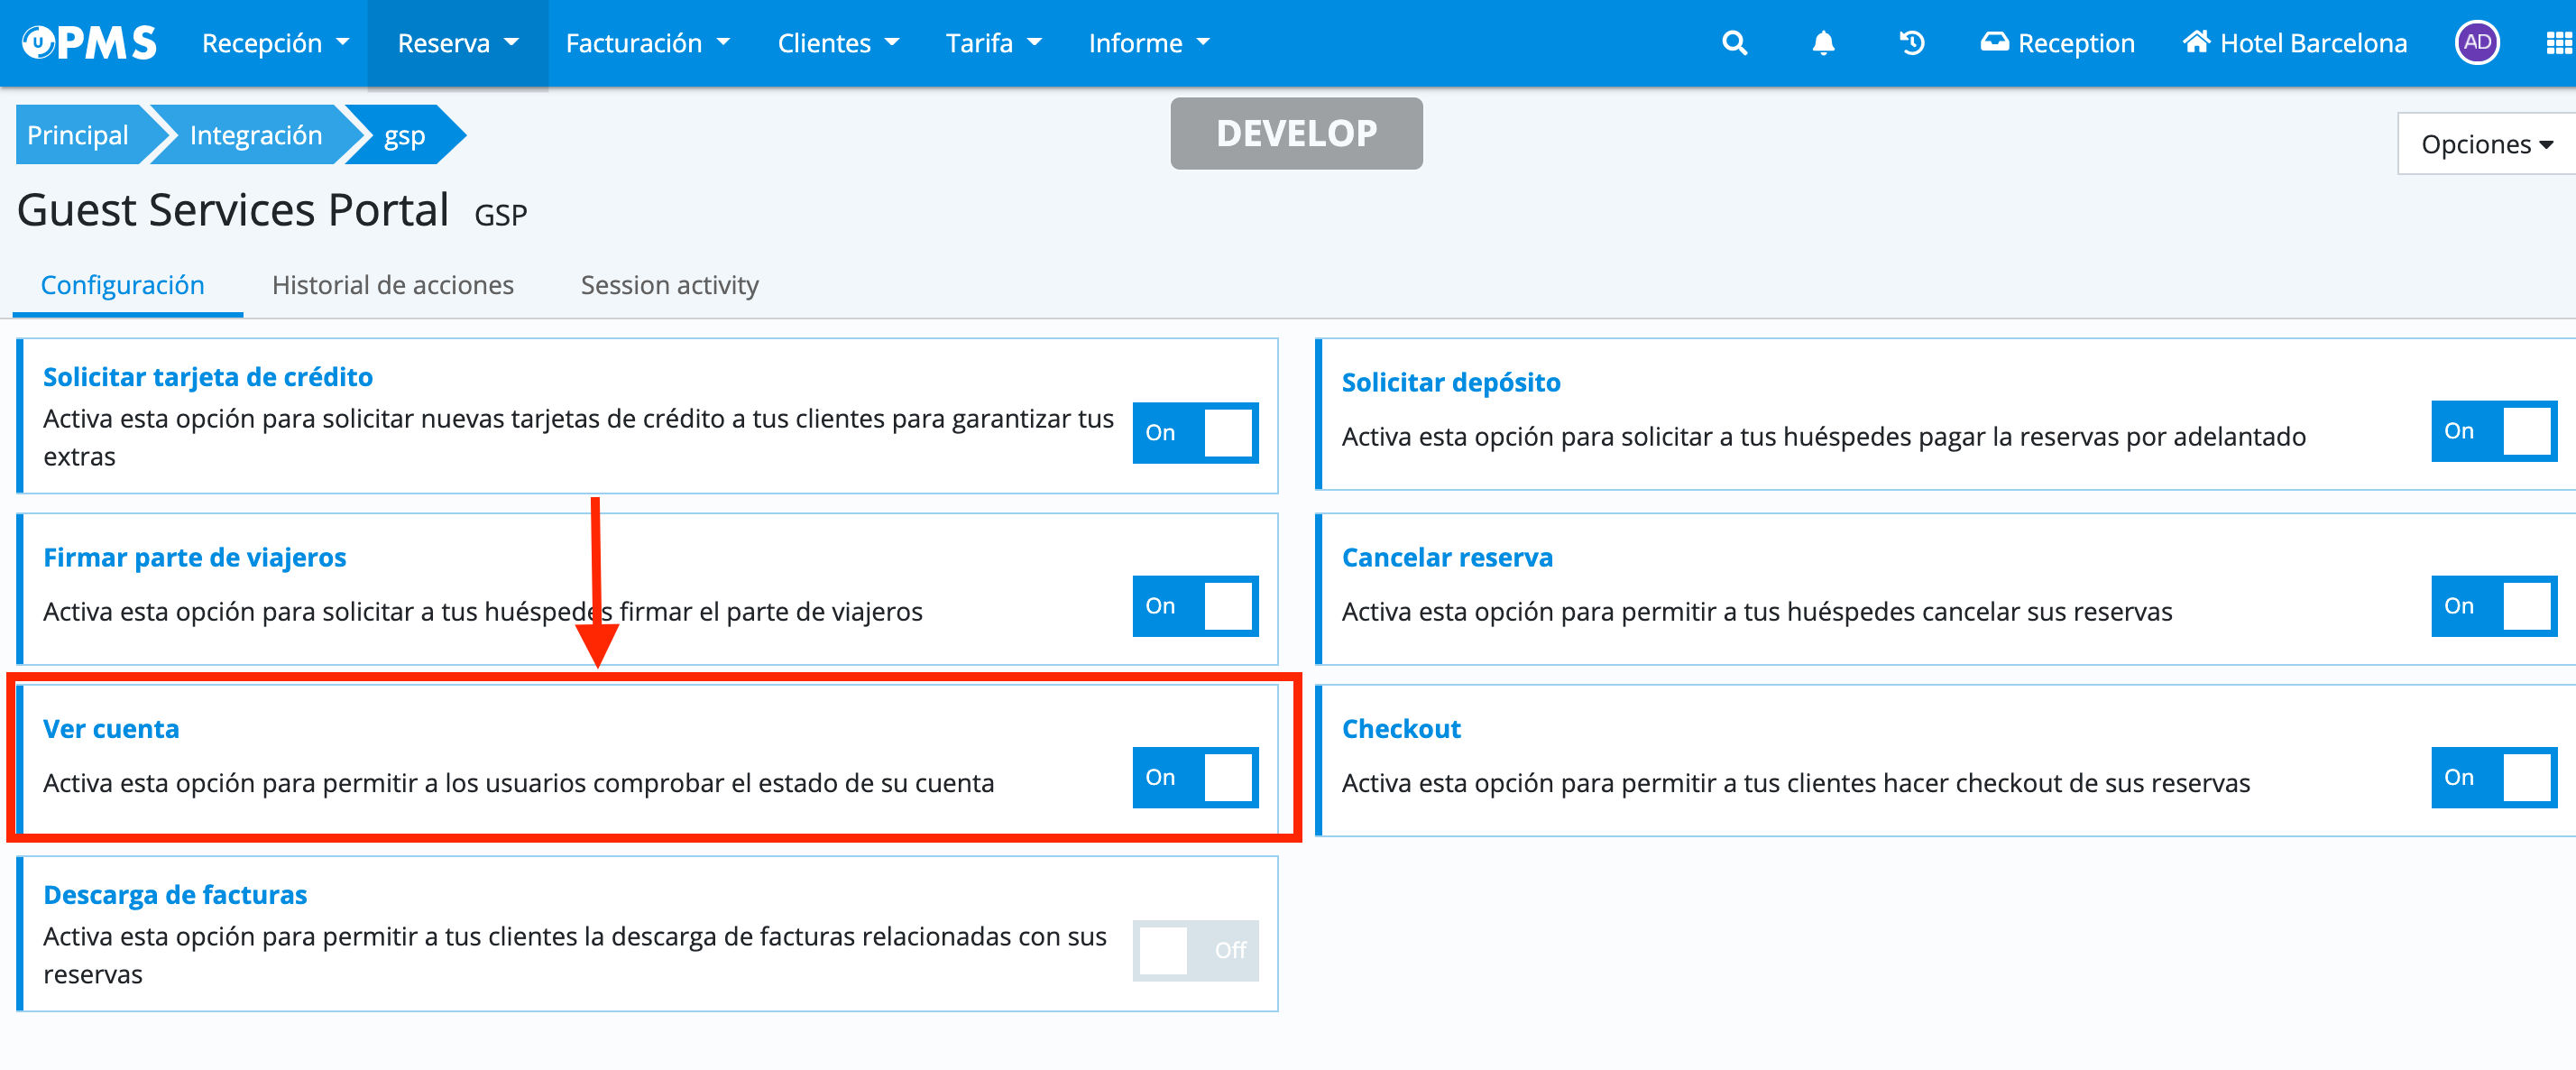Turn off the Solicitar depósito switch

coord(2493,431)
